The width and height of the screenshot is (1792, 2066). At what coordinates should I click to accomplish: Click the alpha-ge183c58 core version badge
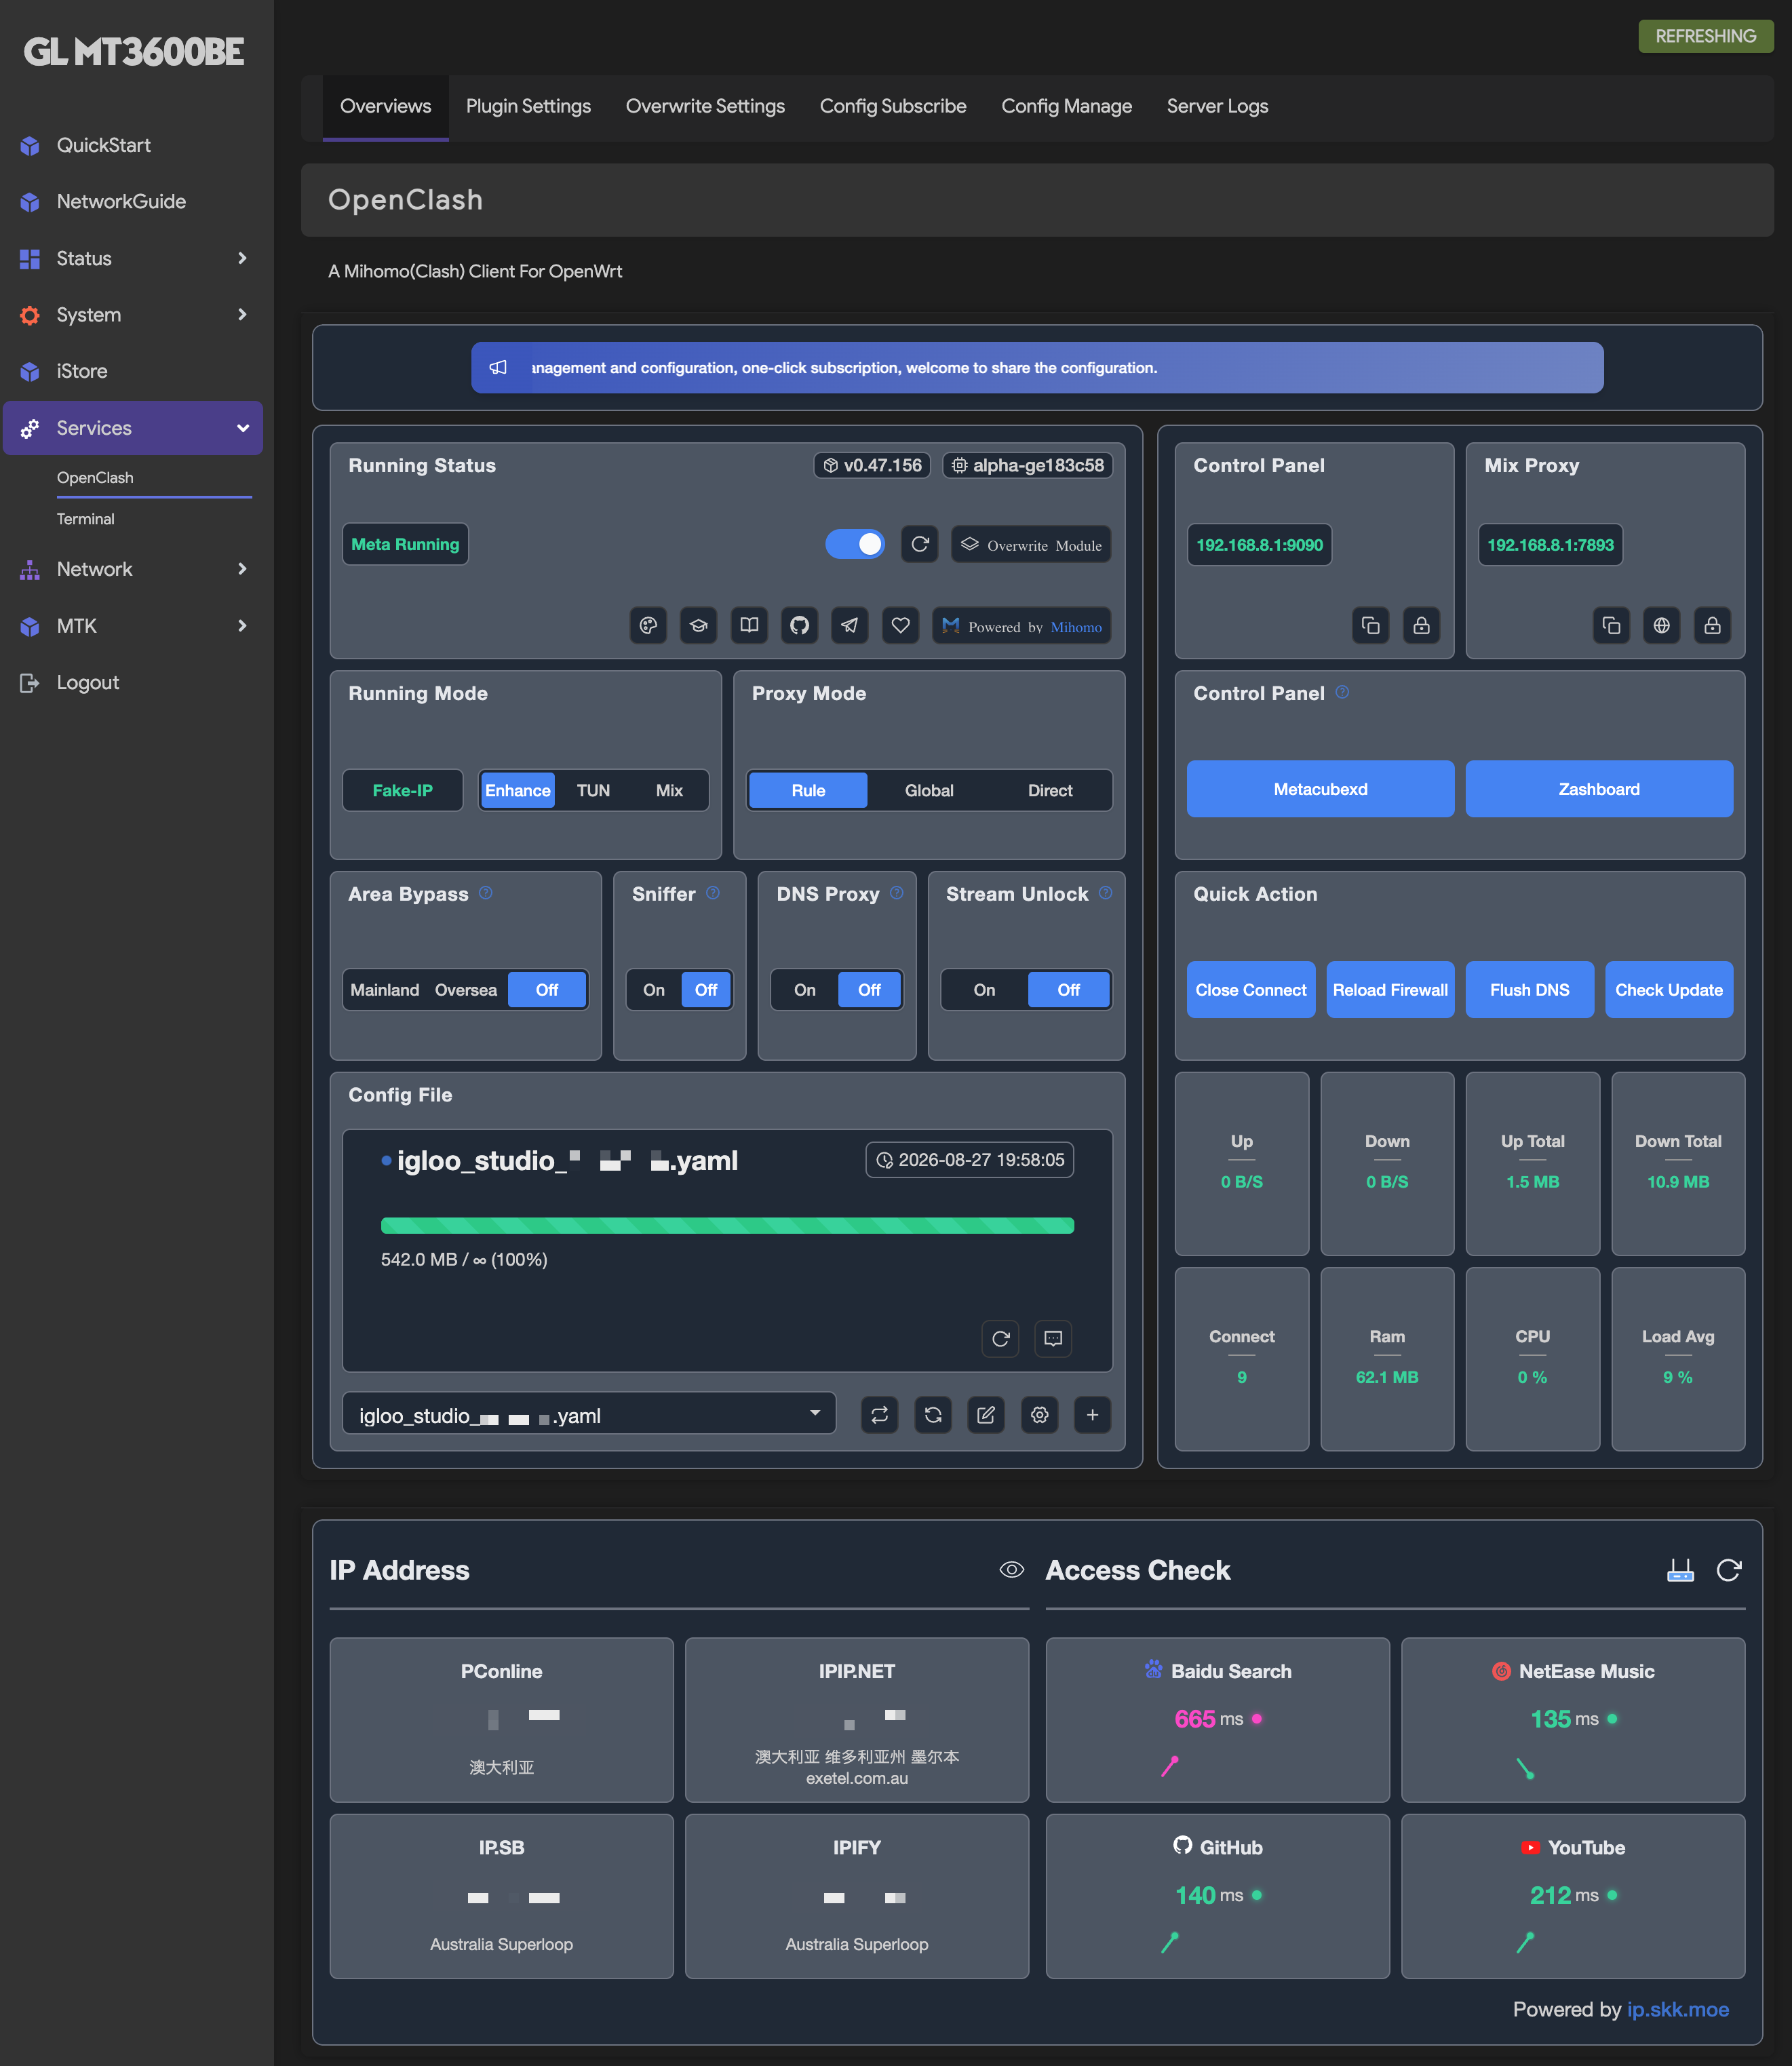coord(1027,465)
